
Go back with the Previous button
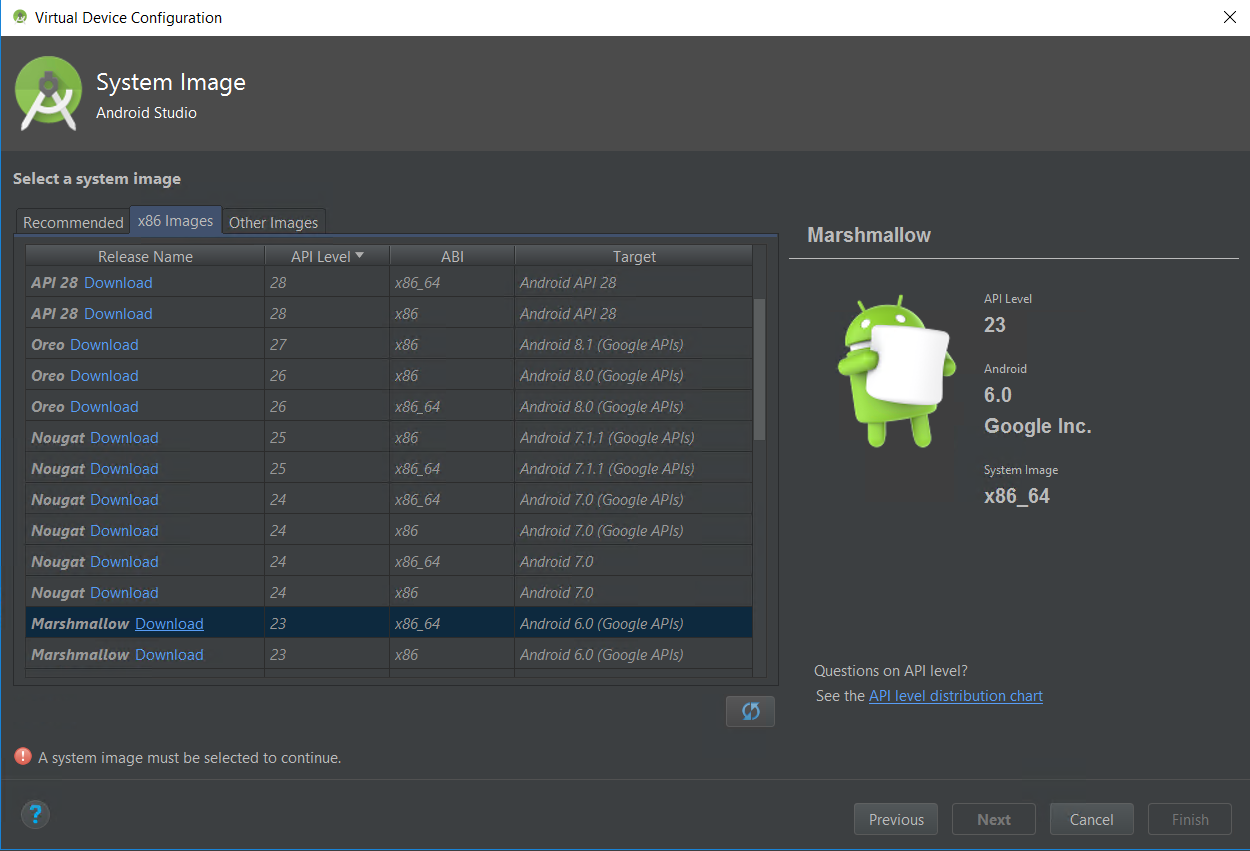(x=896, y=820)
